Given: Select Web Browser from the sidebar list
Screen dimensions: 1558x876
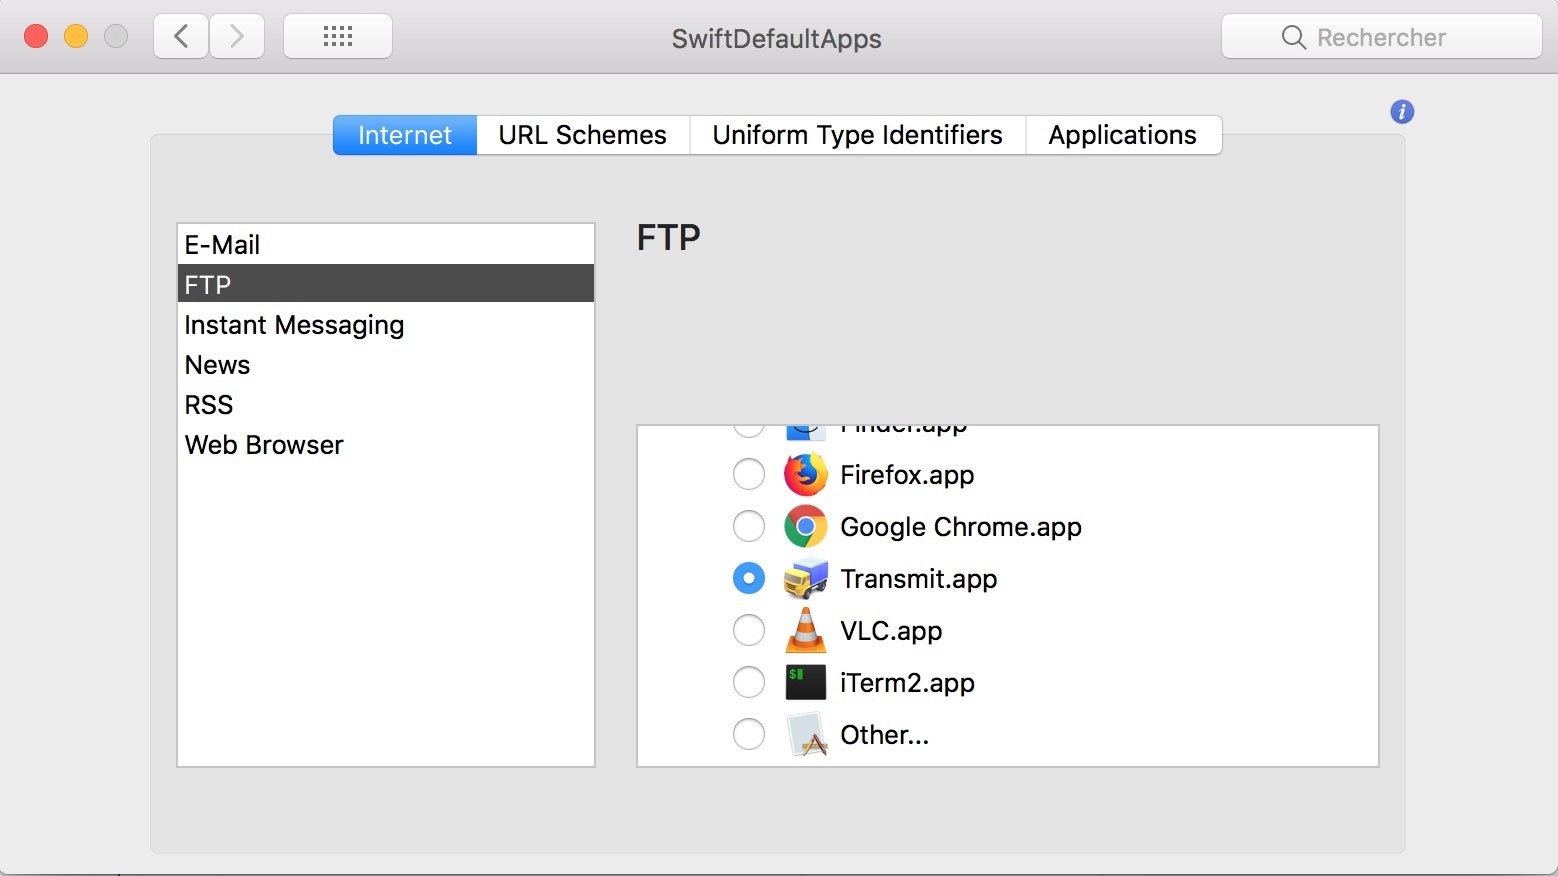Looking at the screenshot, I should (x=263, y=444).
